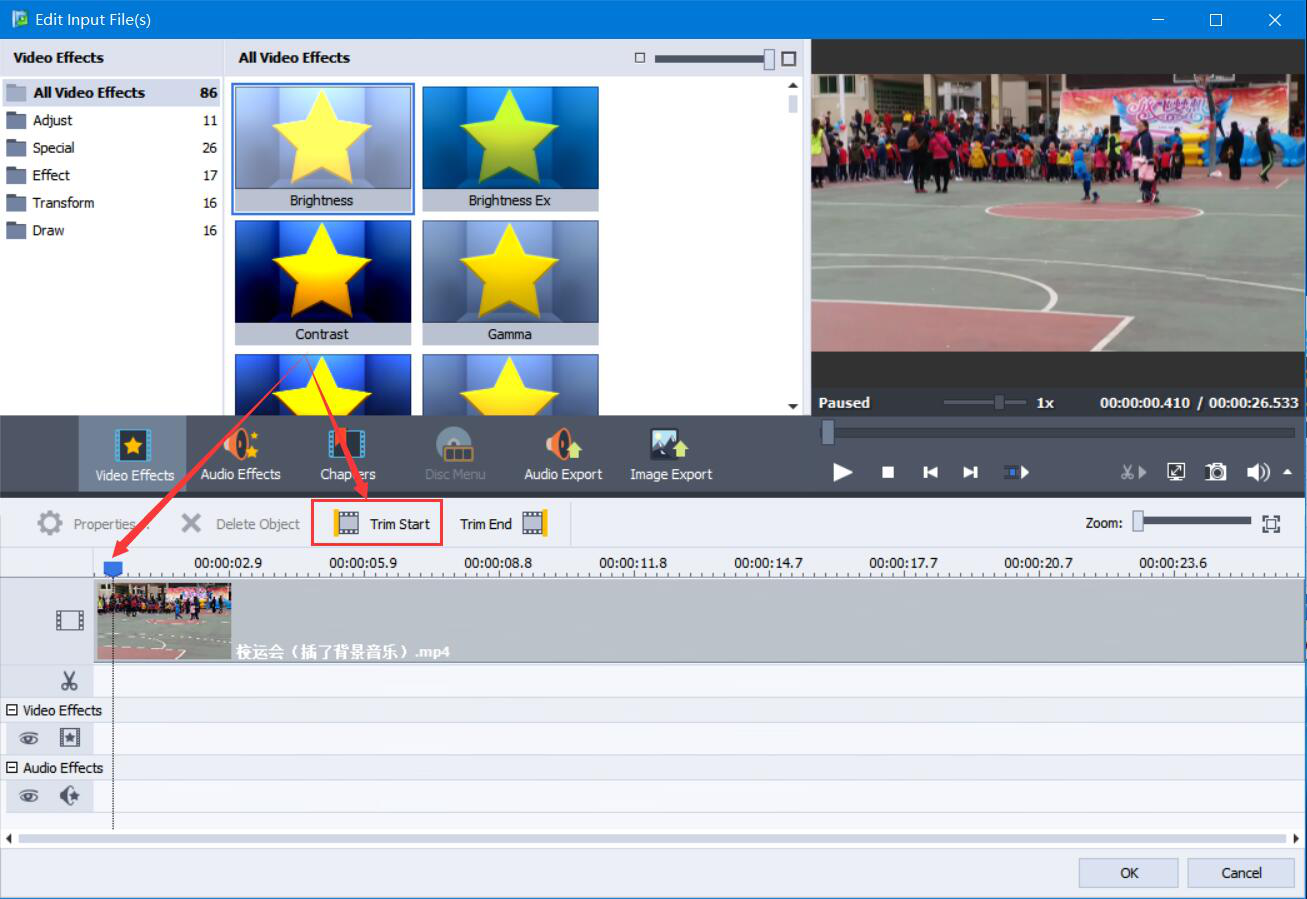
Task: Click the fit-to-window zoom icon
Action: click(1271, 523)
